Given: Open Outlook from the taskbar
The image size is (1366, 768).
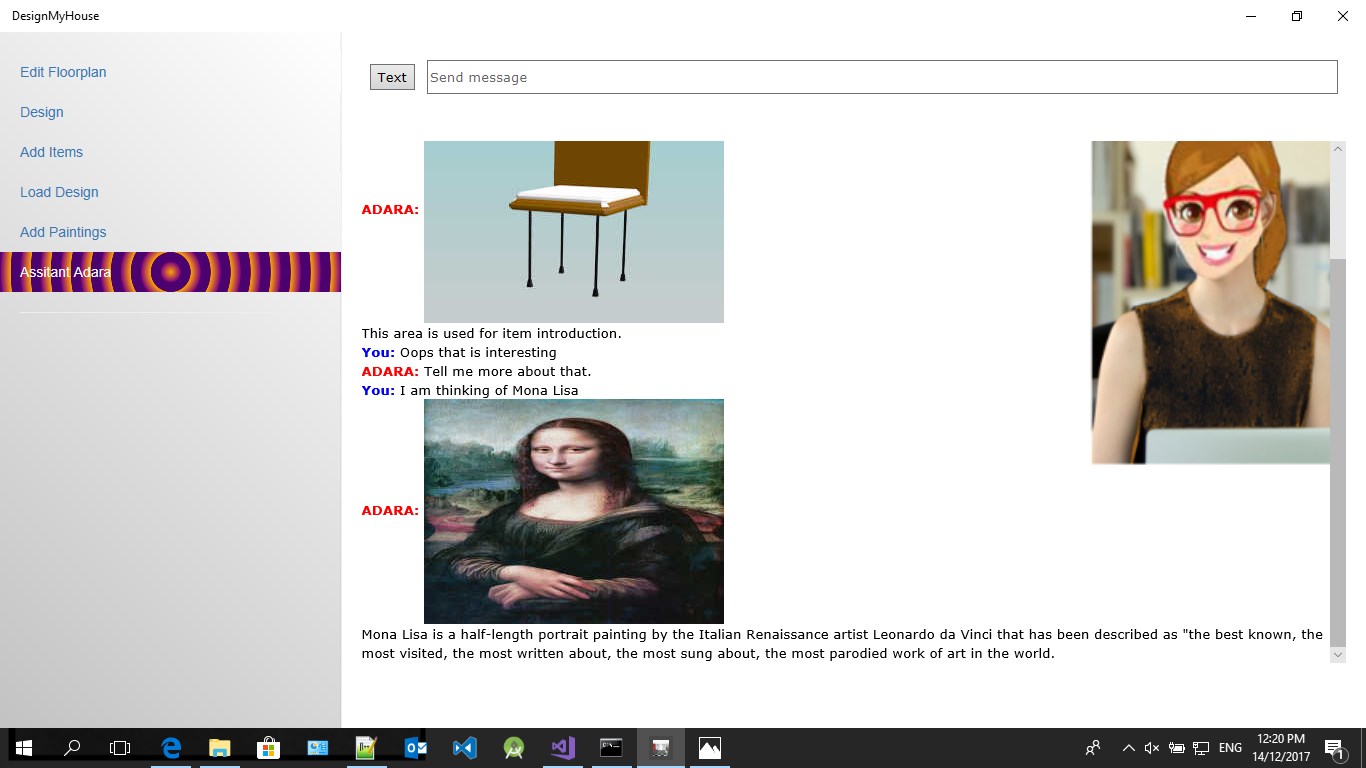Looking at the screenshot, I should [x=416, y=748].
